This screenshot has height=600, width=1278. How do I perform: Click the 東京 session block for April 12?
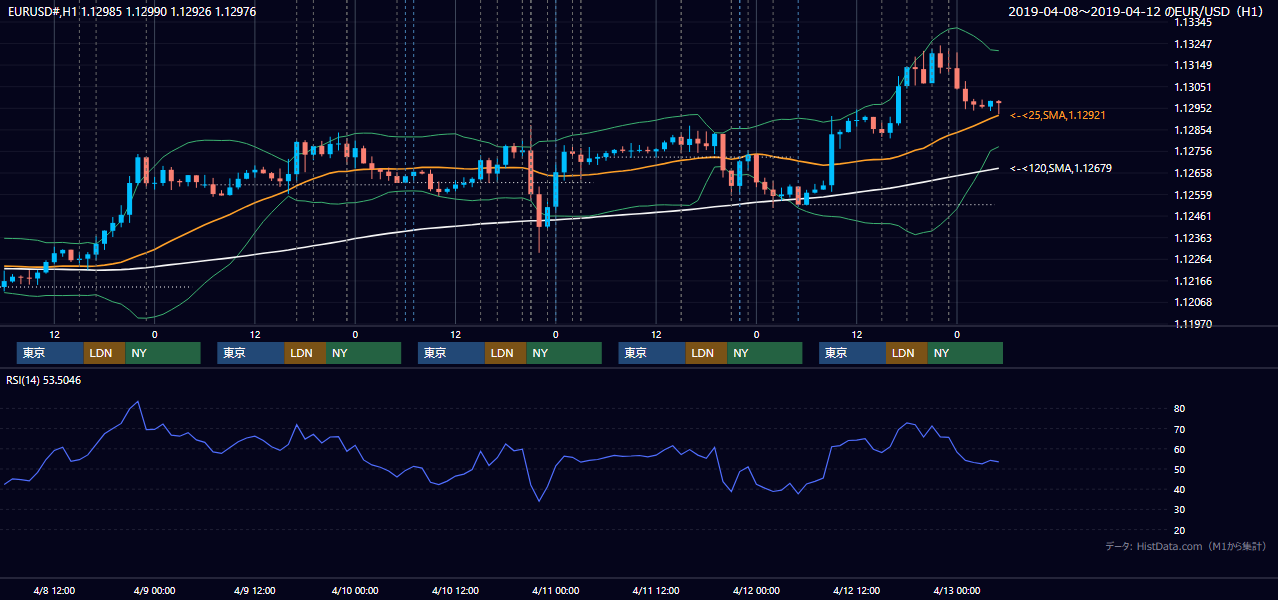click(x=852, y=353)
